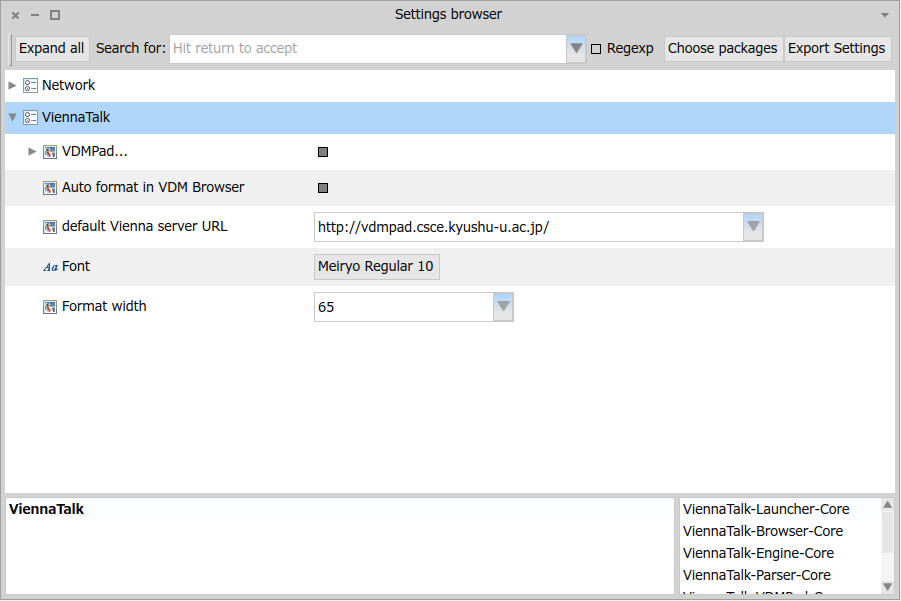Click the VDMPad setting icon

[50, 152]
